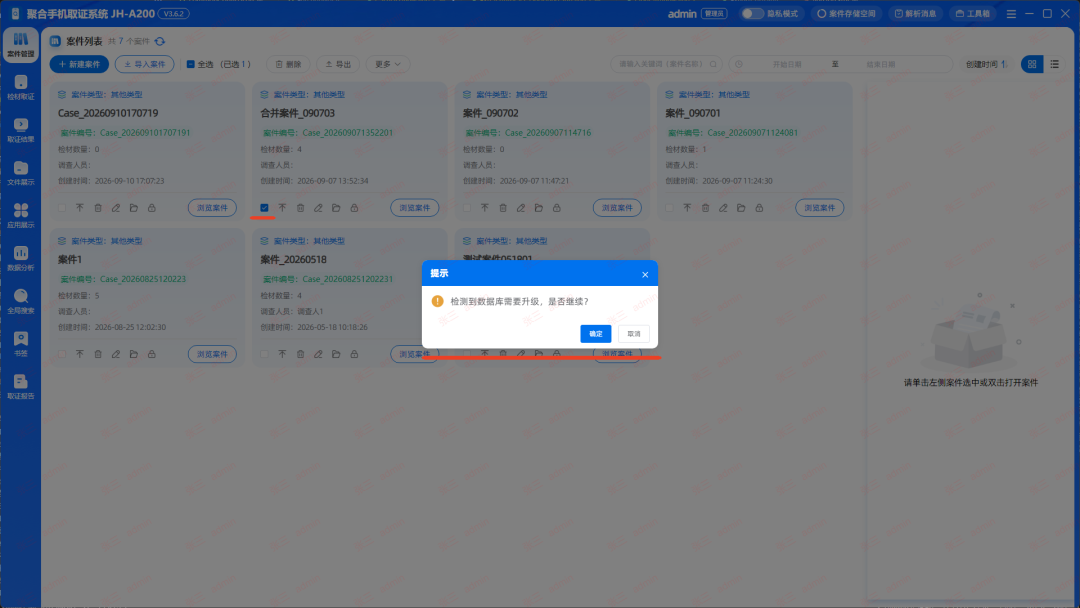Click the trash icon on 合并案件_090703 card

[x=300, y=208]
